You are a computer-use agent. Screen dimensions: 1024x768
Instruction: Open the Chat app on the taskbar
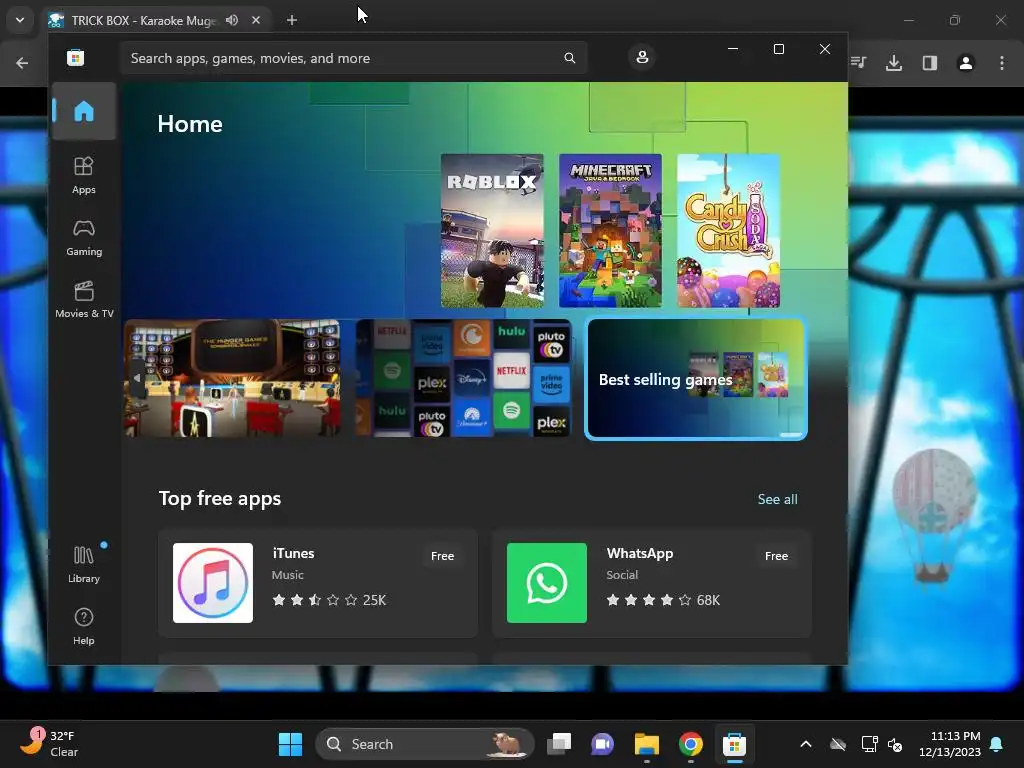[x=602, y=744]
